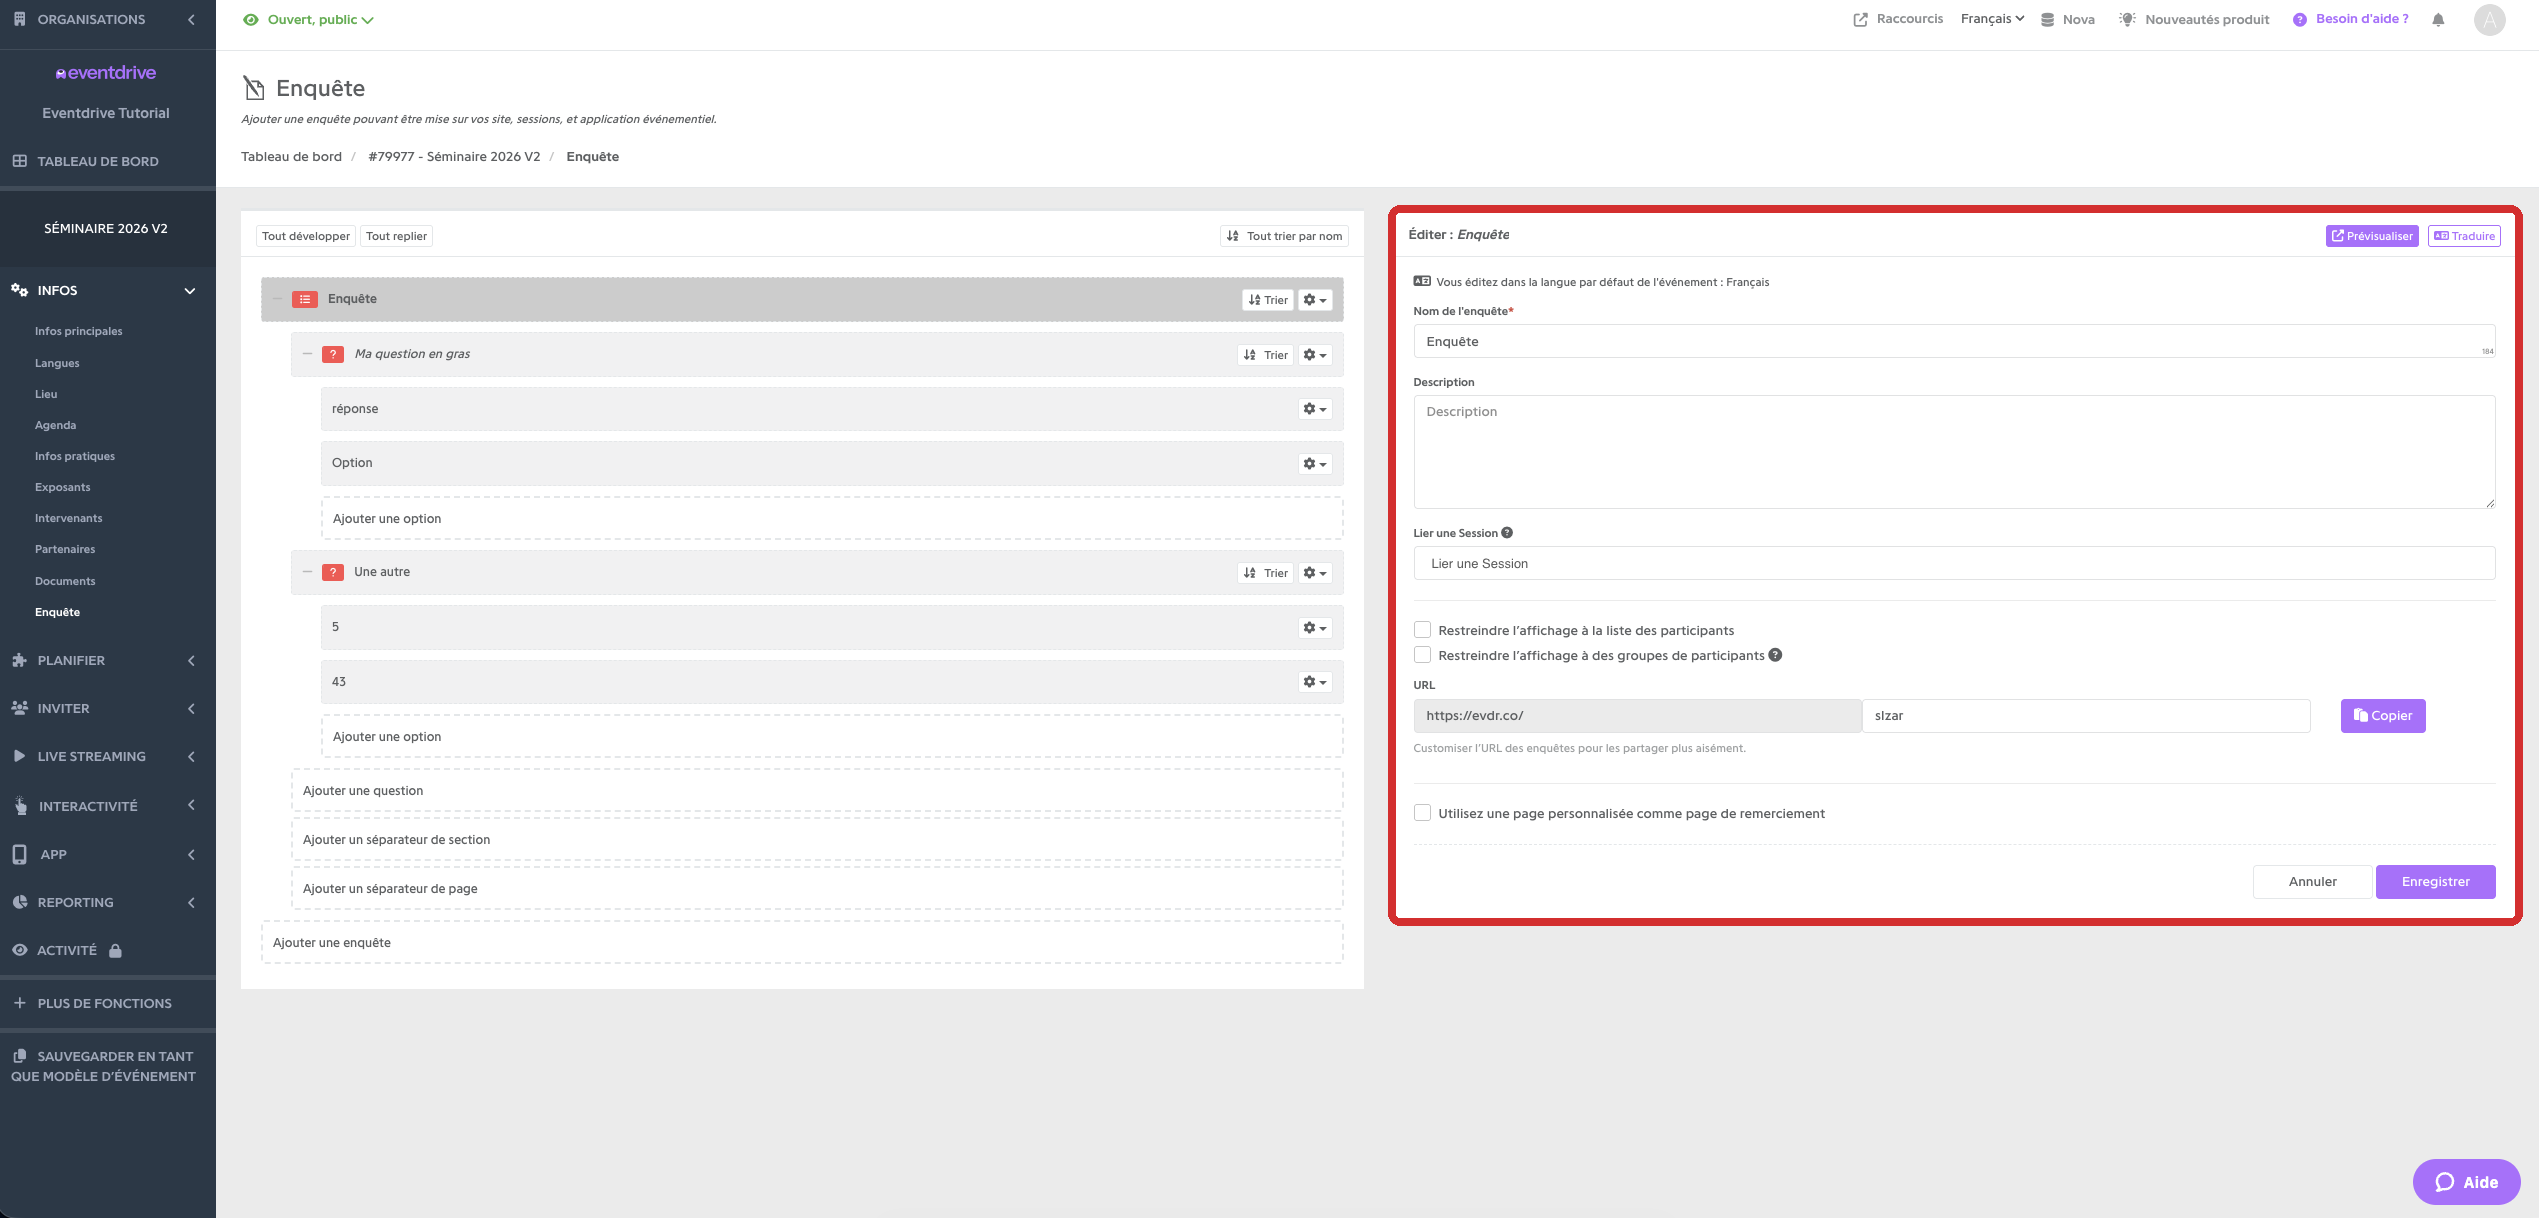Screen dimensions: 2539x1218
Task: Open the Français language dropdown
Action: coord(1992,19)
